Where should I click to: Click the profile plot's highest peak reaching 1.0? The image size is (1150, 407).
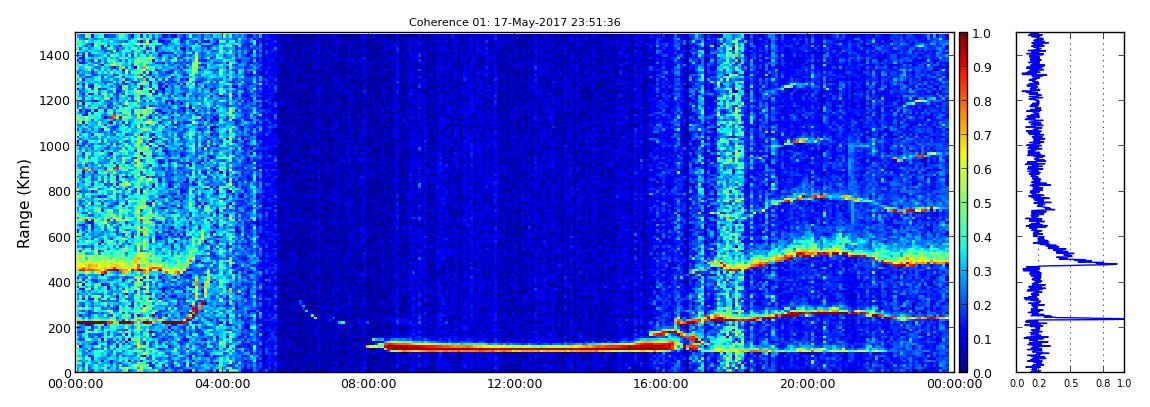tap(1121, 318)
